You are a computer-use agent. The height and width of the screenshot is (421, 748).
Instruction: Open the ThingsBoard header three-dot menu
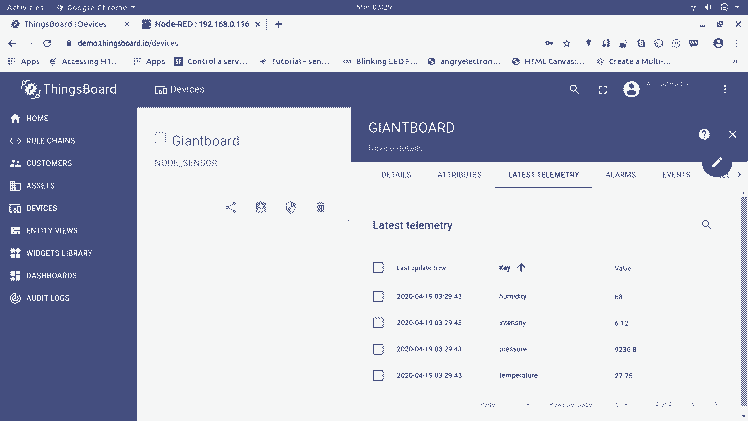[x=725, y=89]
